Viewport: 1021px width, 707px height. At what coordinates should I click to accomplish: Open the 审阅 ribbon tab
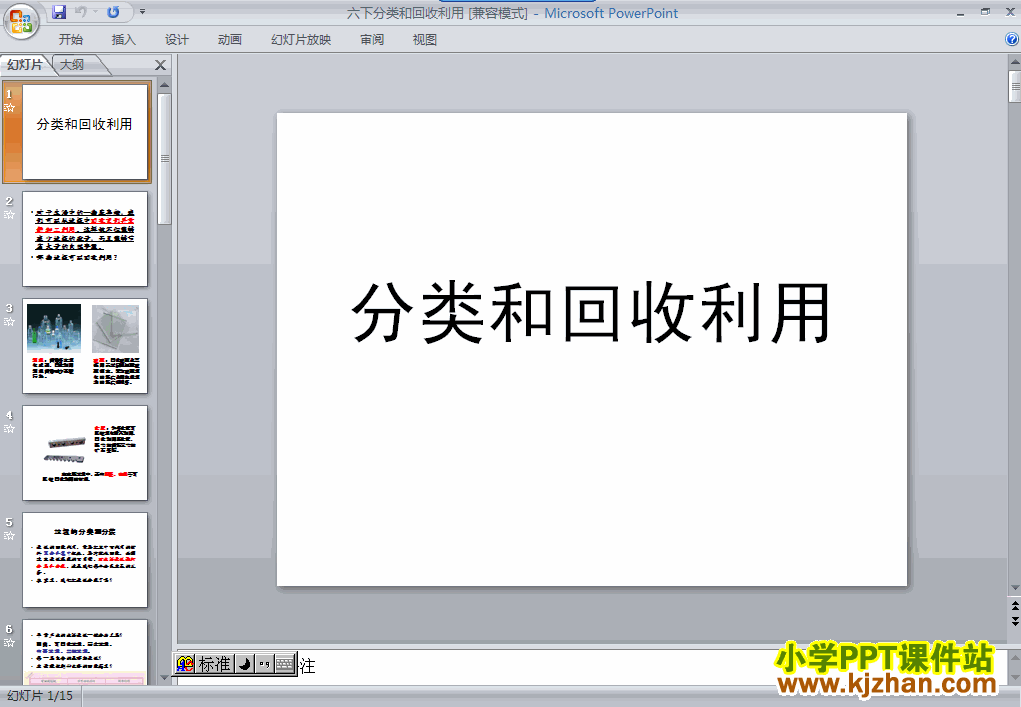tap(372, 40)
